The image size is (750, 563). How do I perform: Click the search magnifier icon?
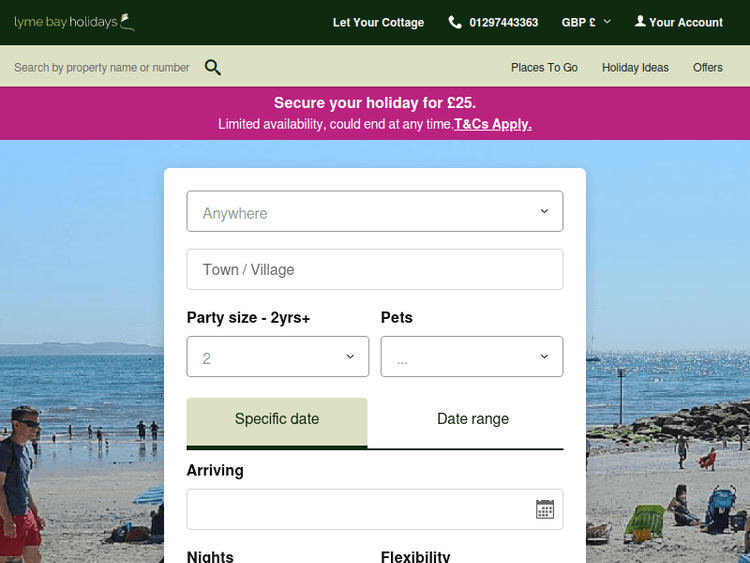click(x=213, y=68)
